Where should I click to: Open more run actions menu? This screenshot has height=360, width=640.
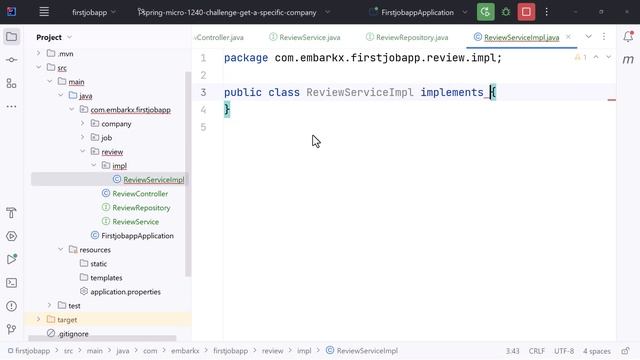click(x=547, y=12)
